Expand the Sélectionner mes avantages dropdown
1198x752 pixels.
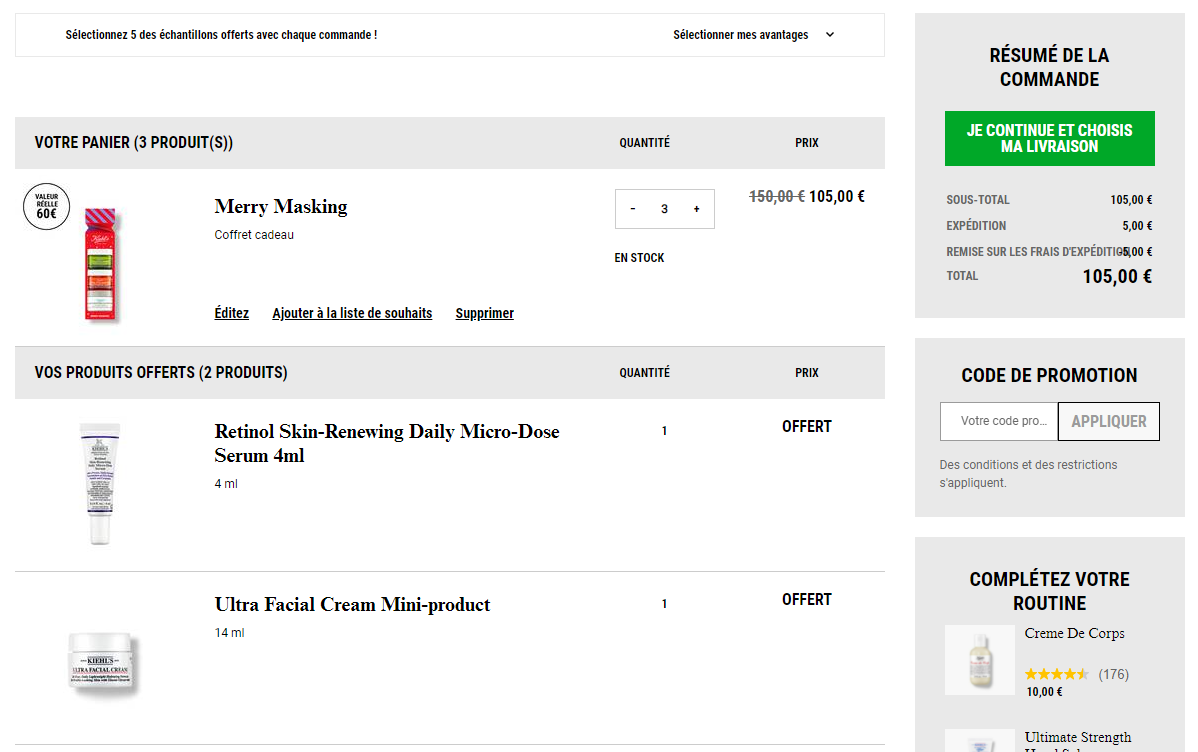[753, 34]
